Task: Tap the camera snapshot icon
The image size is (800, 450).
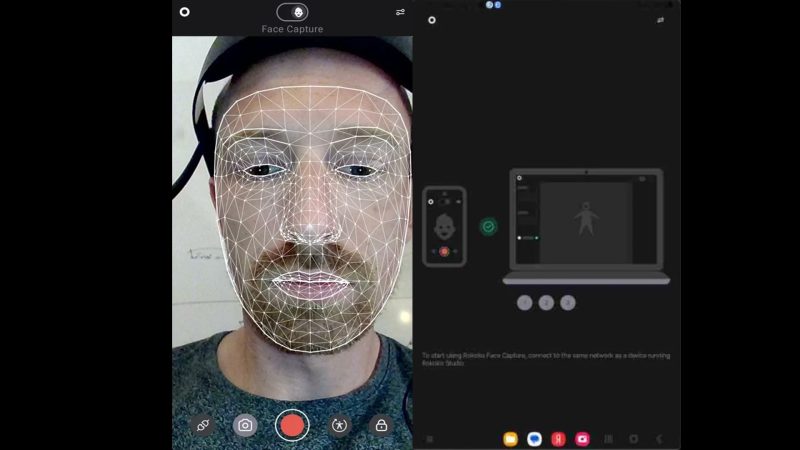Action: pos(245,425)
